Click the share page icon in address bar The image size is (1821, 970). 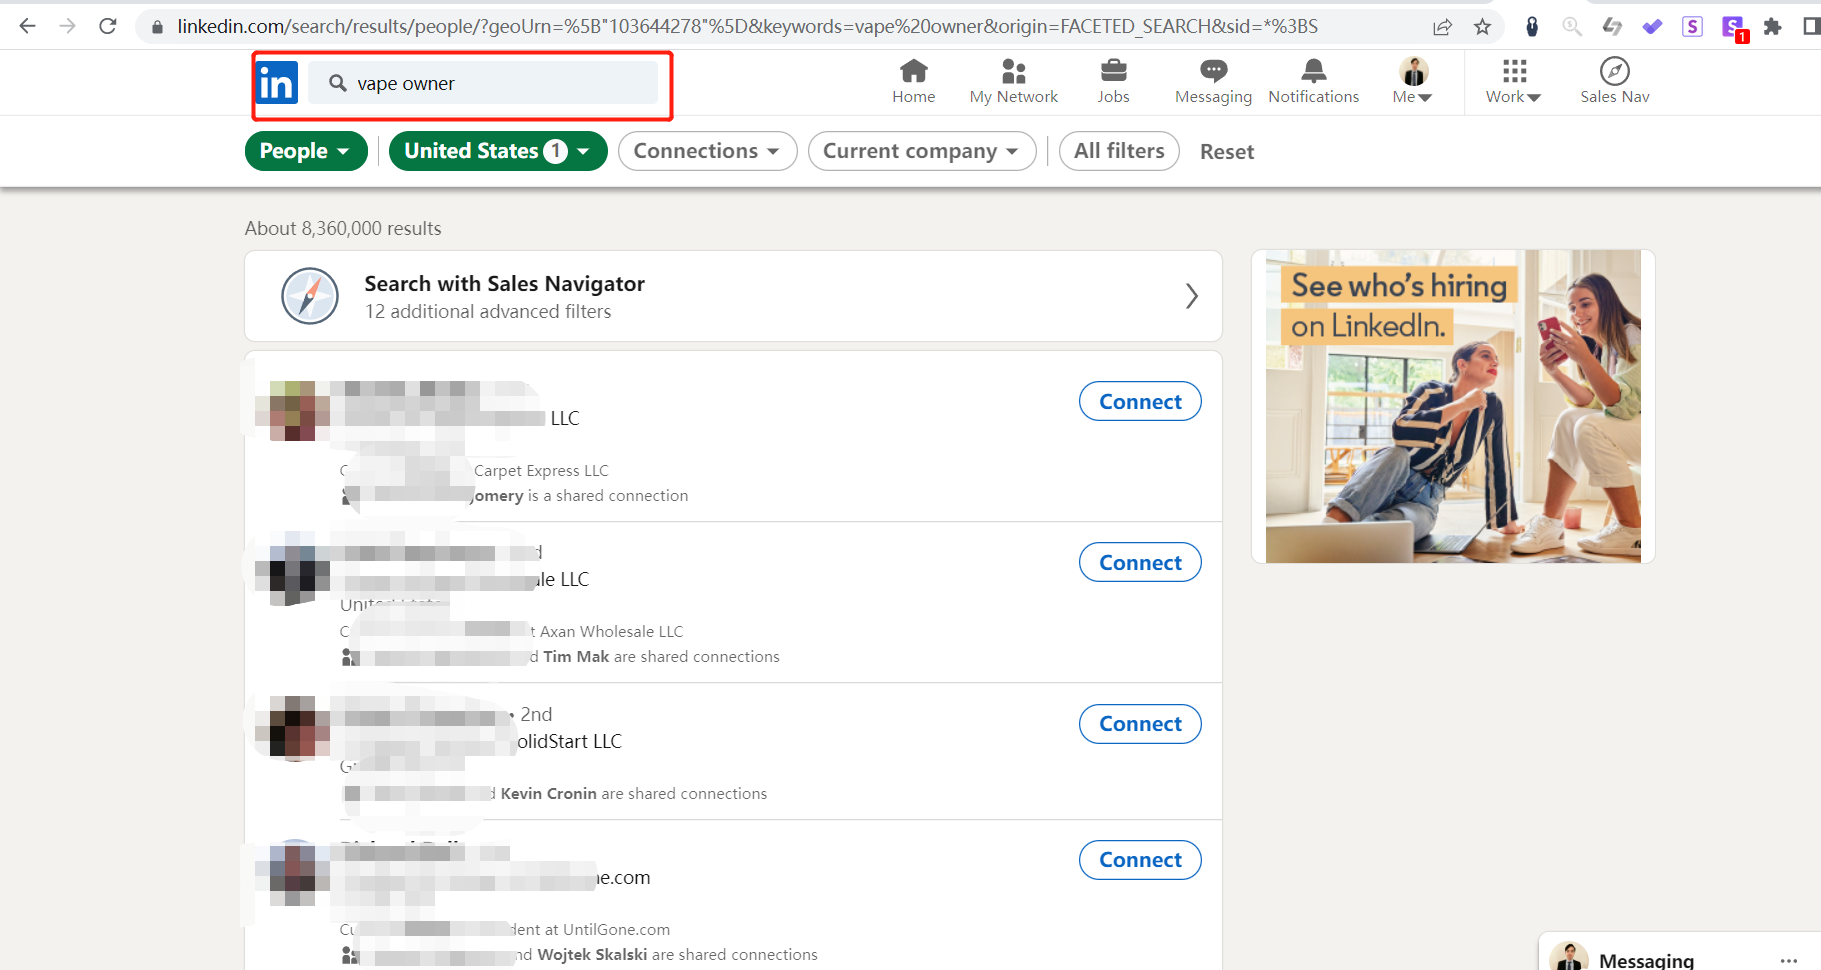tap(1442, 27)
